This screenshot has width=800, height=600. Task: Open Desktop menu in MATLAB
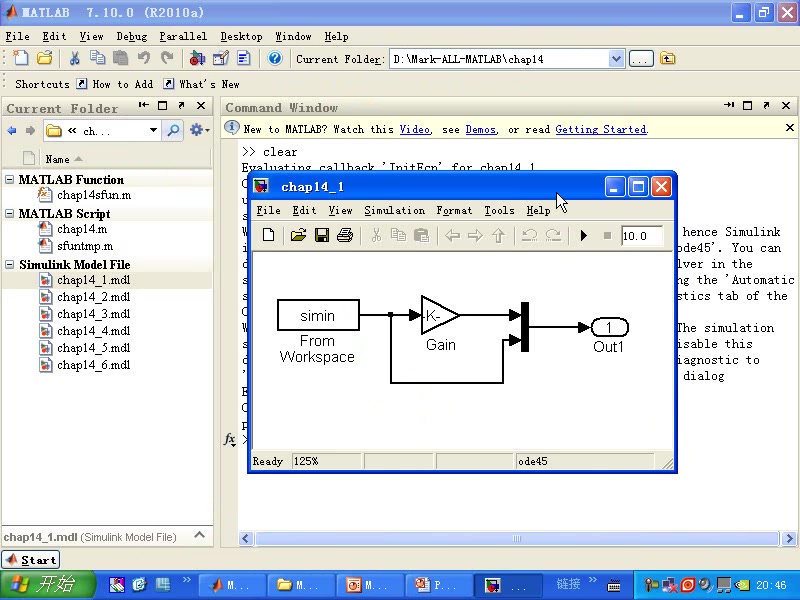click(x=241, y=37)
